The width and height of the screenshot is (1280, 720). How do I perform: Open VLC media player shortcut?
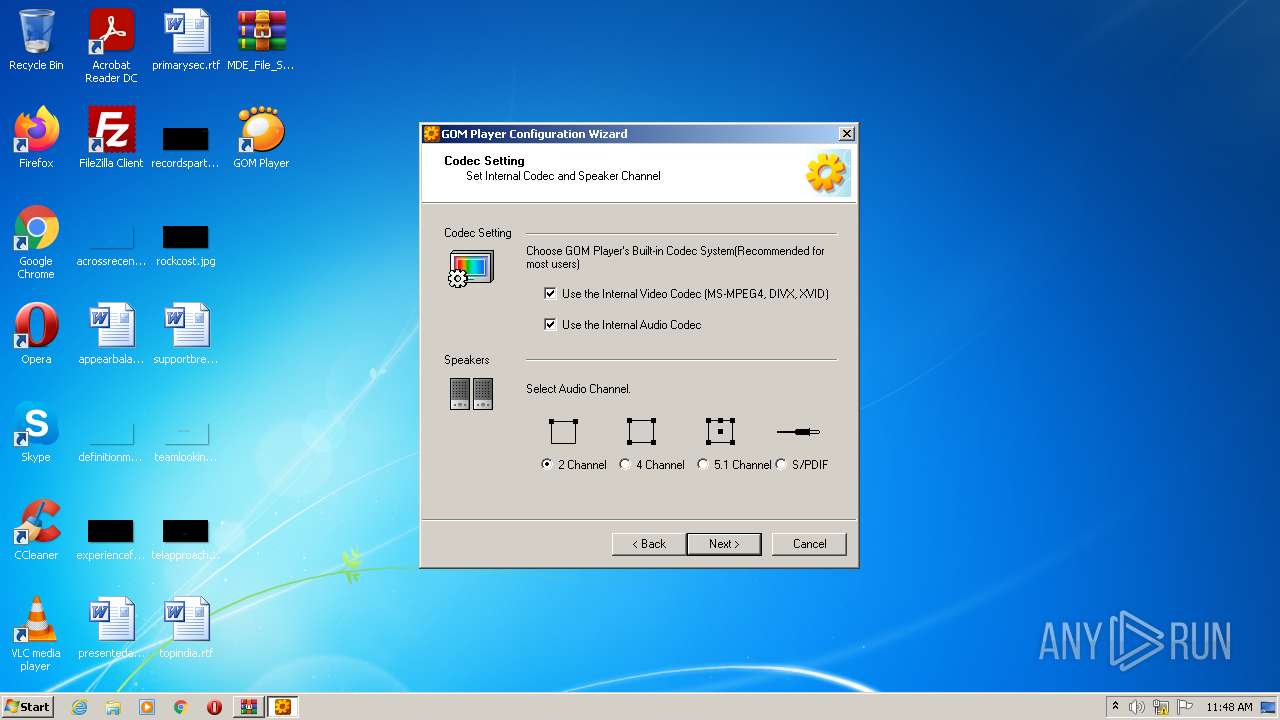click(36, 634)
